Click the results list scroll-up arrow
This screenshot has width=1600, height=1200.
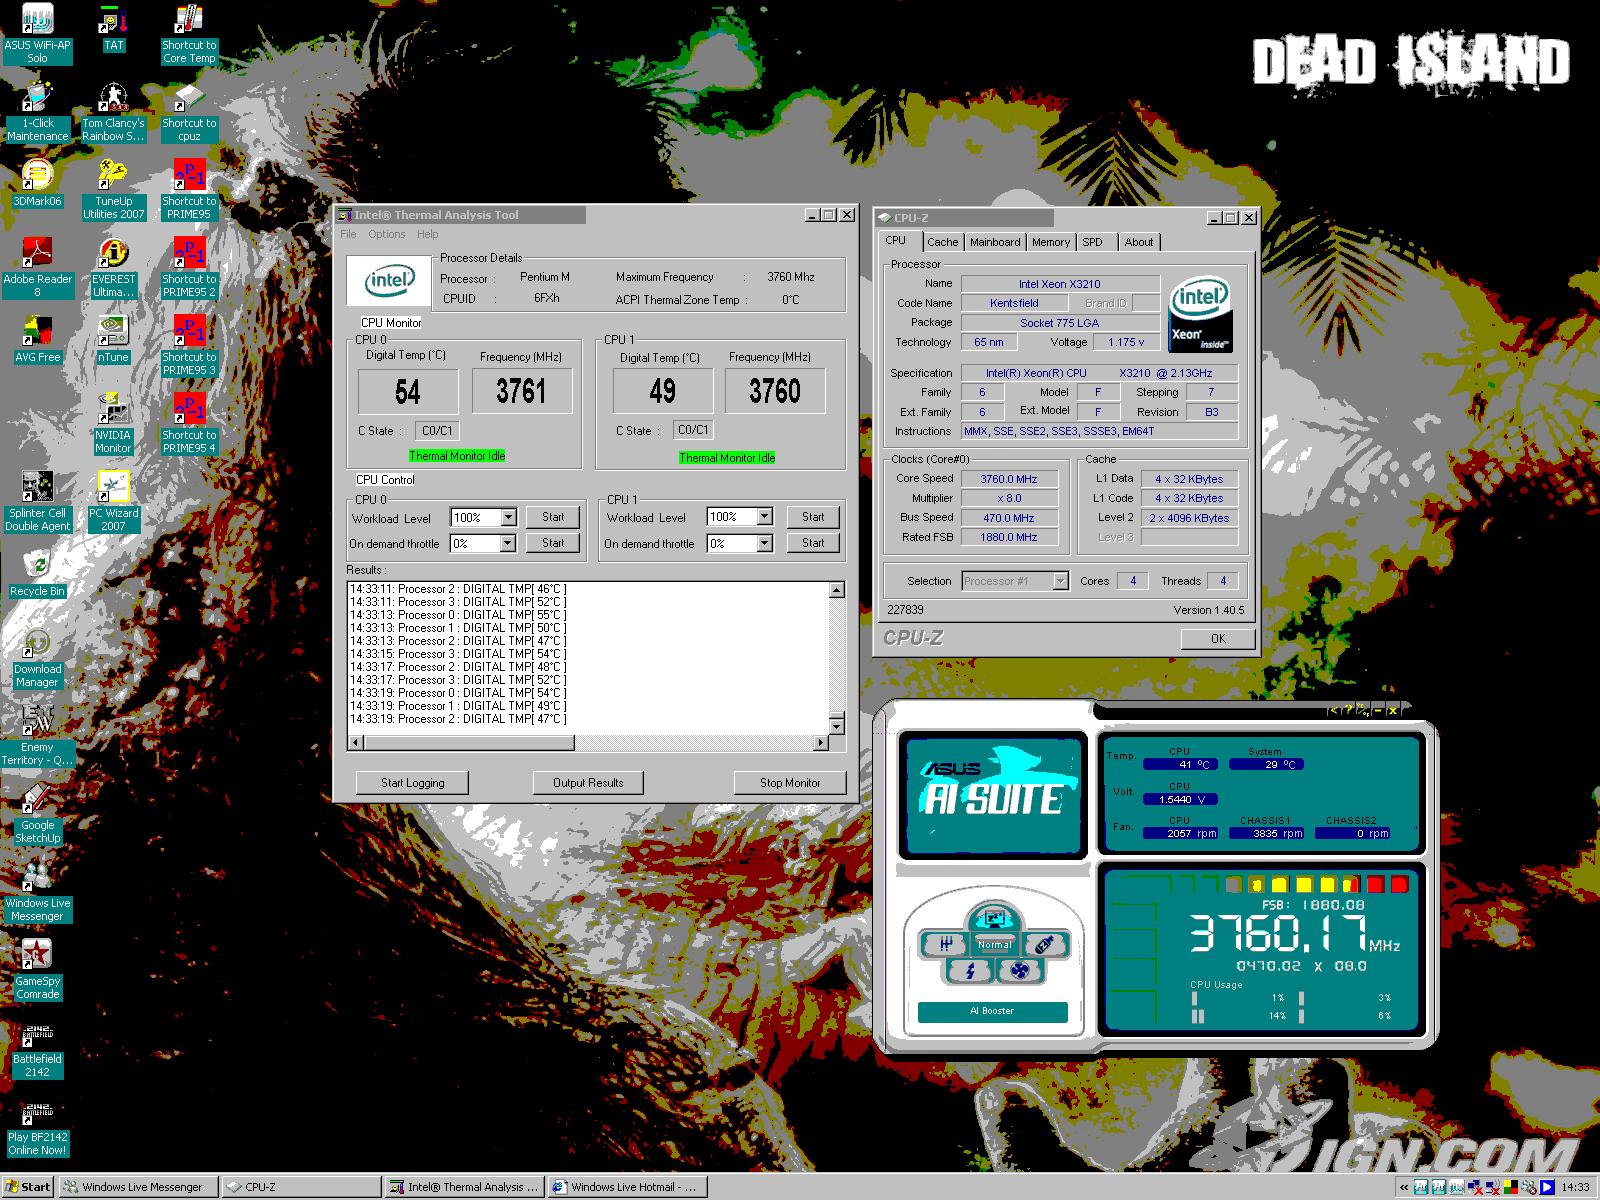(x=837, y=590)
